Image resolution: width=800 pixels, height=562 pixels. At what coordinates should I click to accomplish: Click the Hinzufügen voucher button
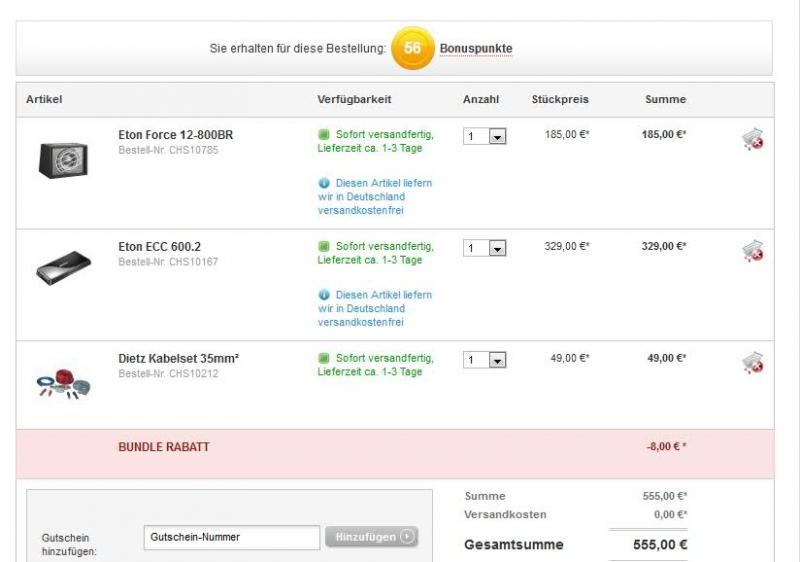tap(371, 537)
